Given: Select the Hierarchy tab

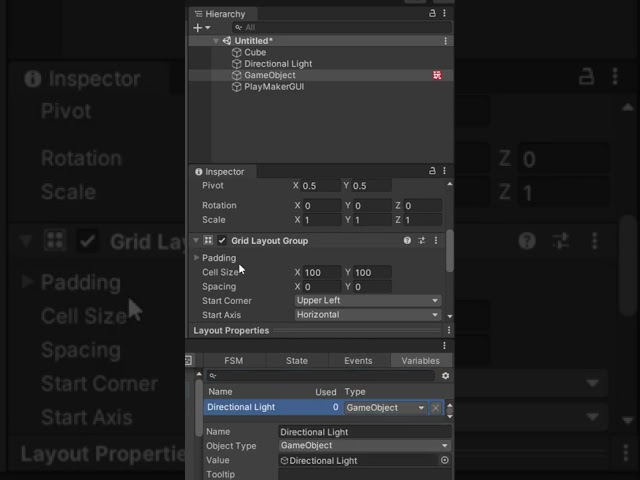Looking at the screenshot, I should click(x=223, y=14).
